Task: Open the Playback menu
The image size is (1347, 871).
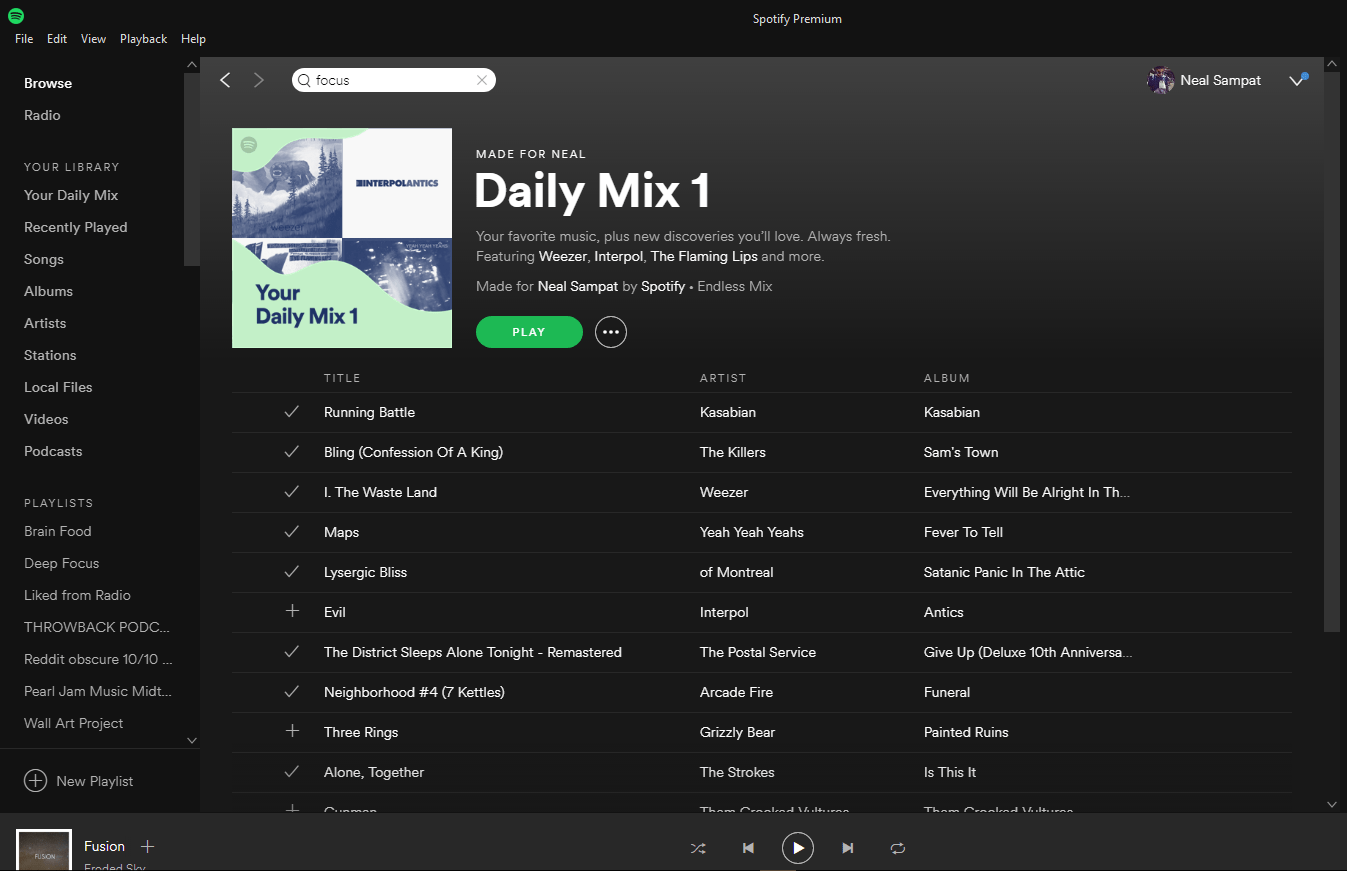Action: point(143,39)
